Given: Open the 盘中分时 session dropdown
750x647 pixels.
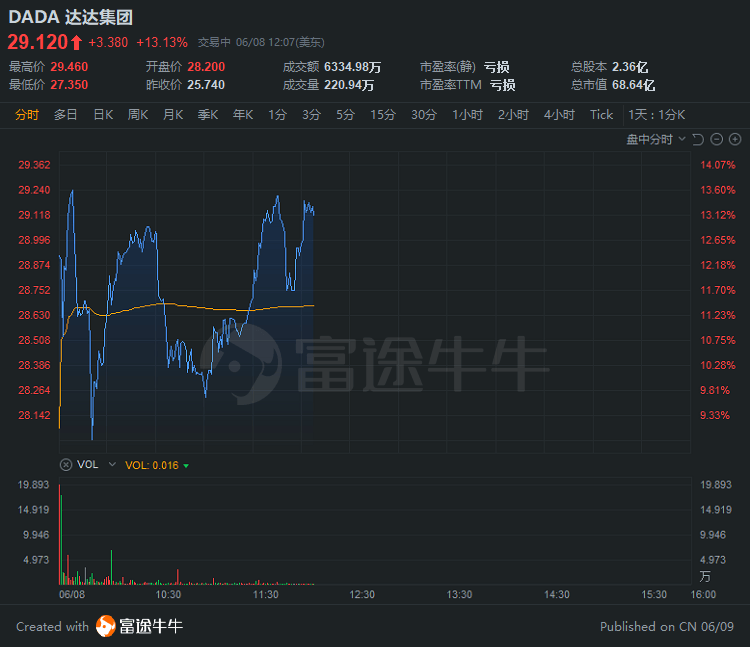Looking at the screenshot, I should [656, 139].
